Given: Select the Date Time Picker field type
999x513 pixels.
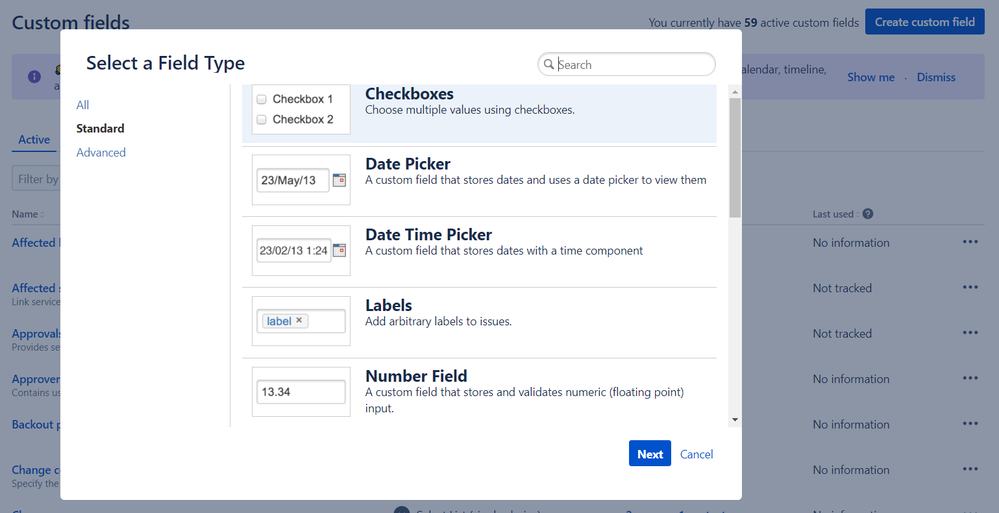Looking at the screenshot, I should [x=479, y=250].
